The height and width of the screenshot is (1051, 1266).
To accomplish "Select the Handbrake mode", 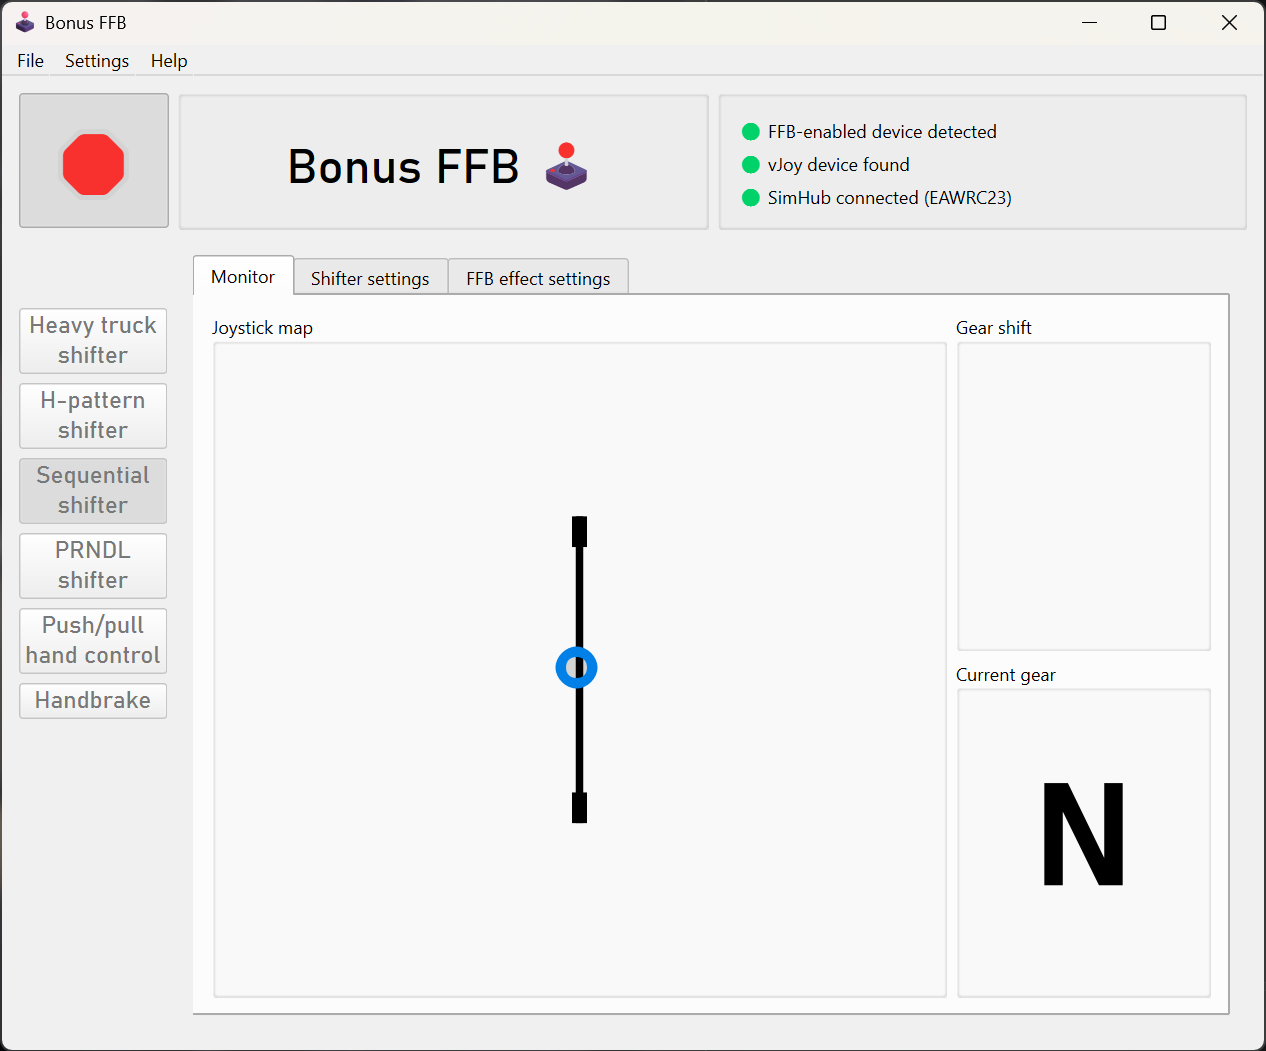I will coord(93,701).
